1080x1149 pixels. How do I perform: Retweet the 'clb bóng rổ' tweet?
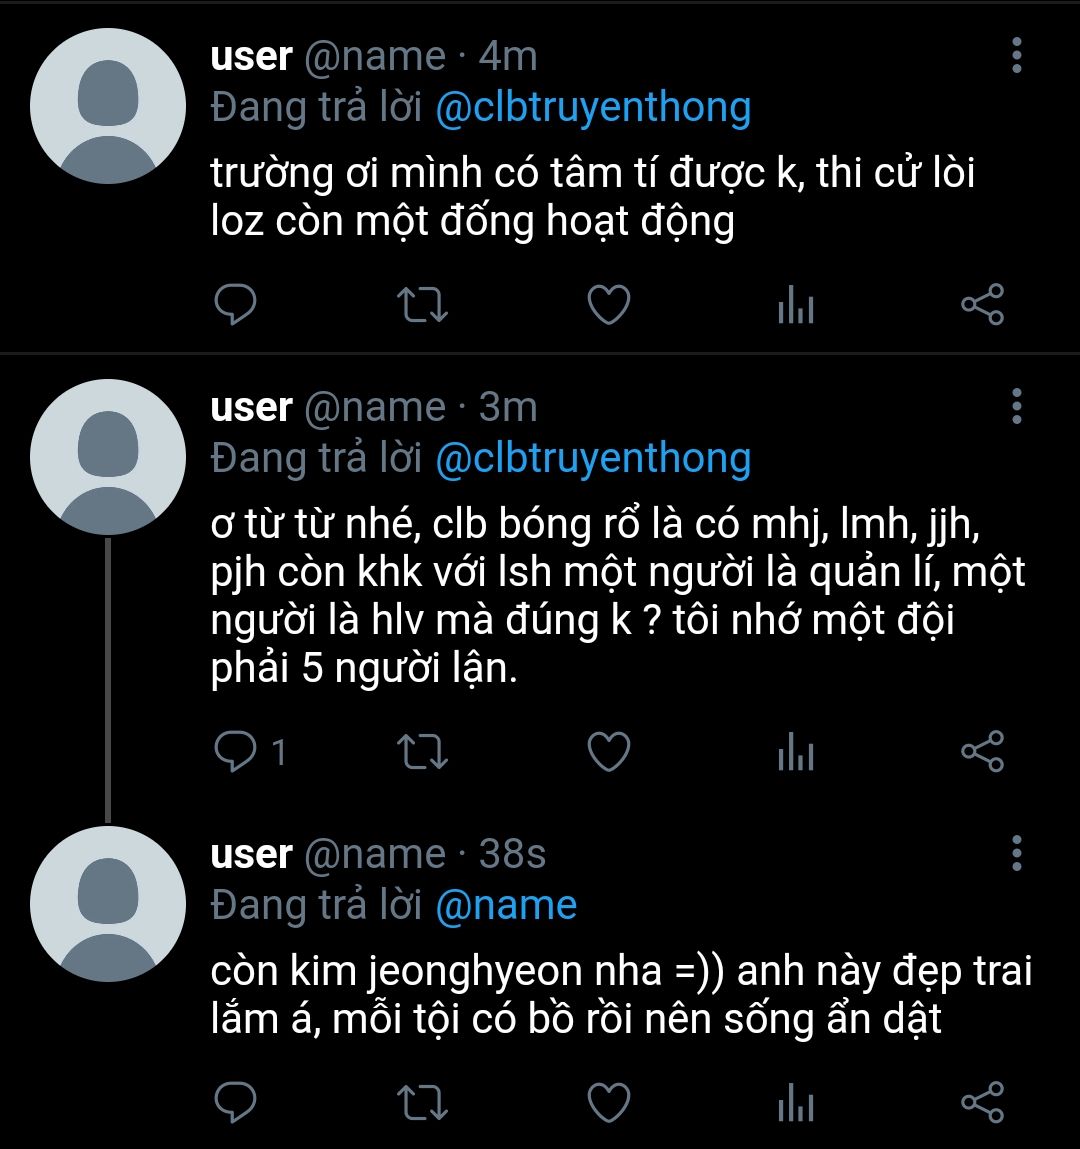pos(422,752)
